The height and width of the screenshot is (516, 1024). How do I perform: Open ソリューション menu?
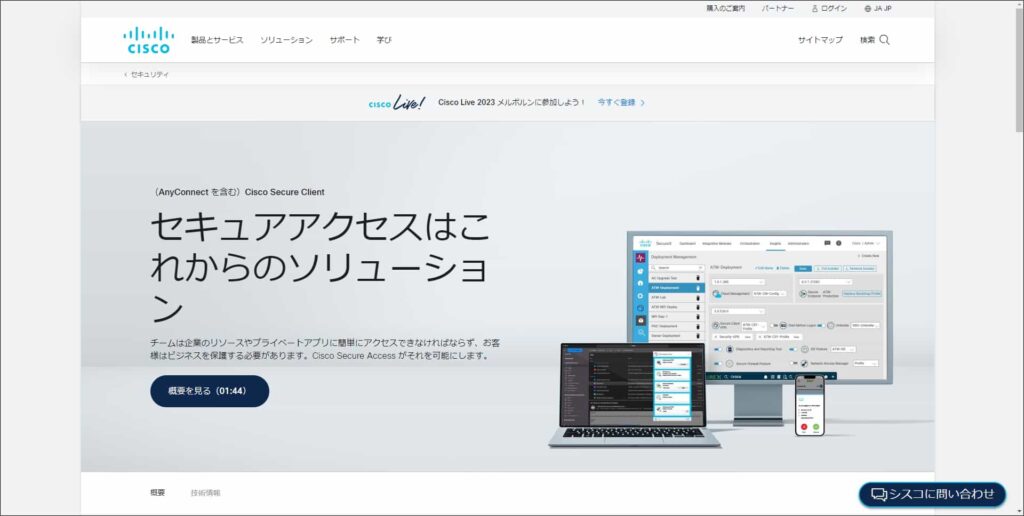tap(286, 40)
